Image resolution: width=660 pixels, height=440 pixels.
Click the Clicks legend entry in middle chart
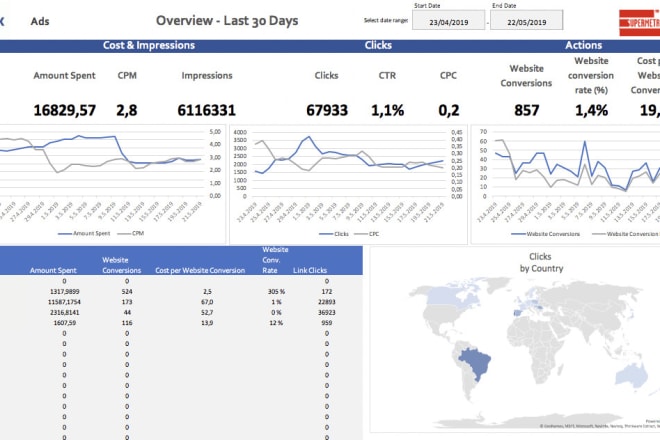(x=334, y=234)
